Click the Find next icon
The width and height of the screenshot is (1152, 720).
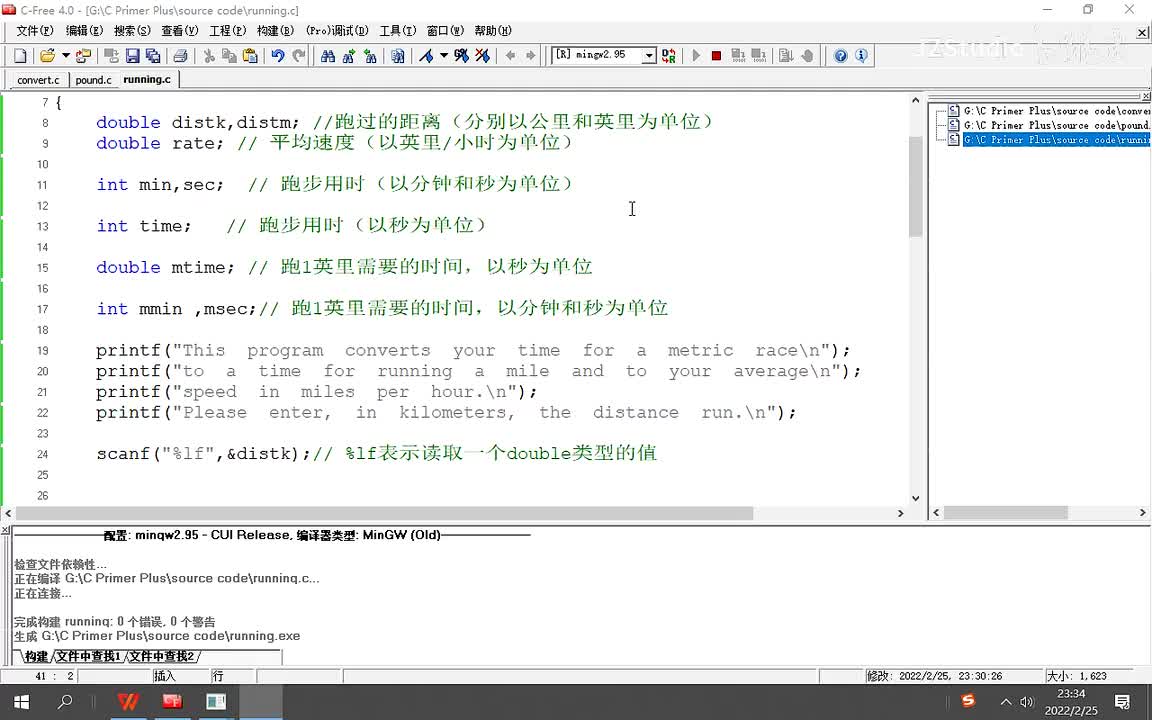[x=349, y=56]
